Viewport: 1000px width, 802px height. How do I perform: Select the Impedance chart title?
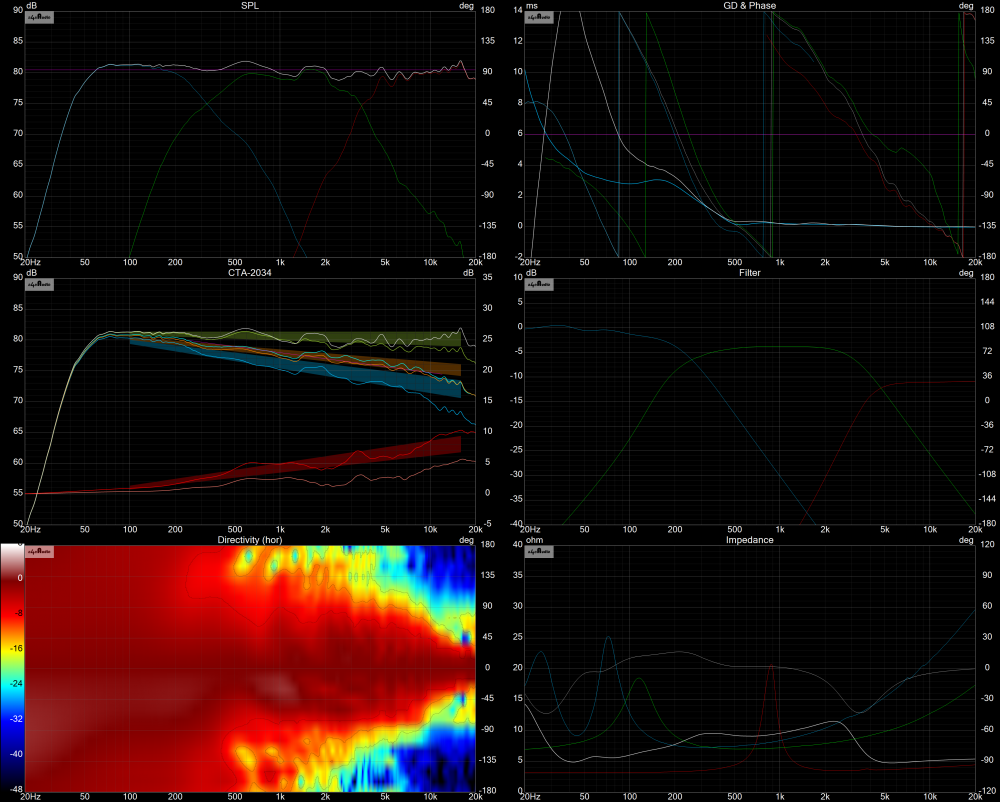pos(749,539)
